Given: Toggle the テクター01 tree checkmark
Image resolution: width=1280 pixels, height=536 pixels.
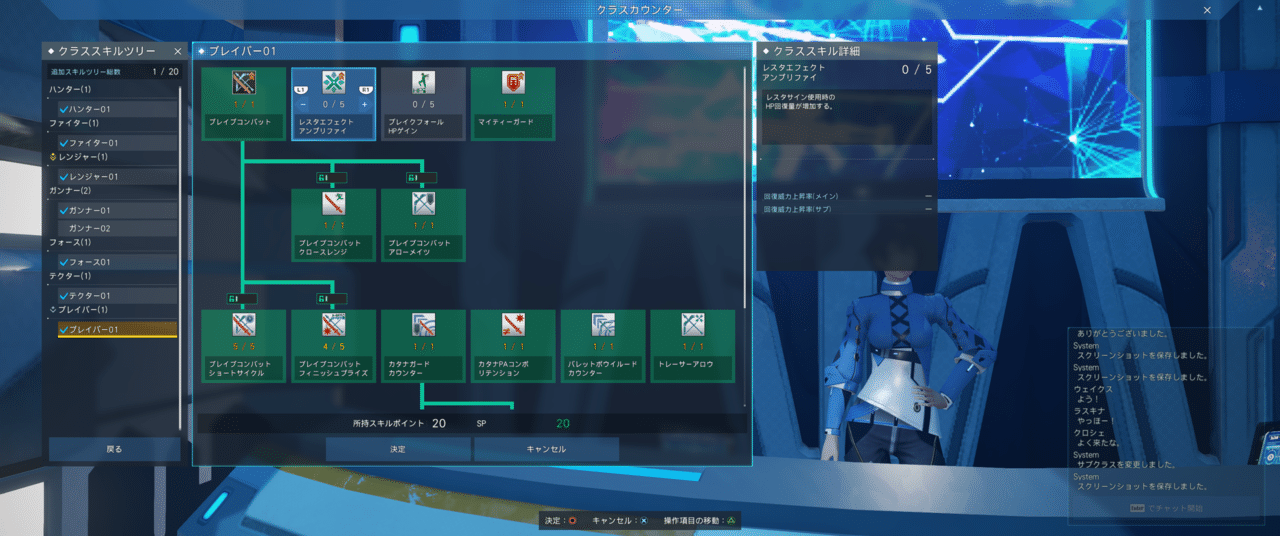Looking at the screenshot, I should (64, 296).
